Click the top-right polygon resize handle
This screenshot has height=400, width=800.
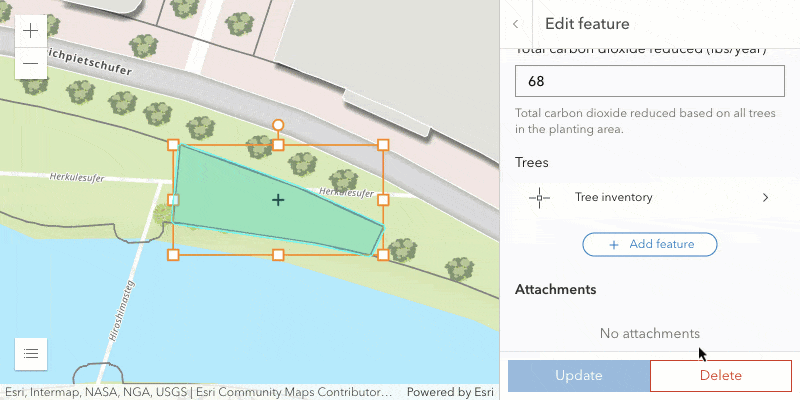383,145
